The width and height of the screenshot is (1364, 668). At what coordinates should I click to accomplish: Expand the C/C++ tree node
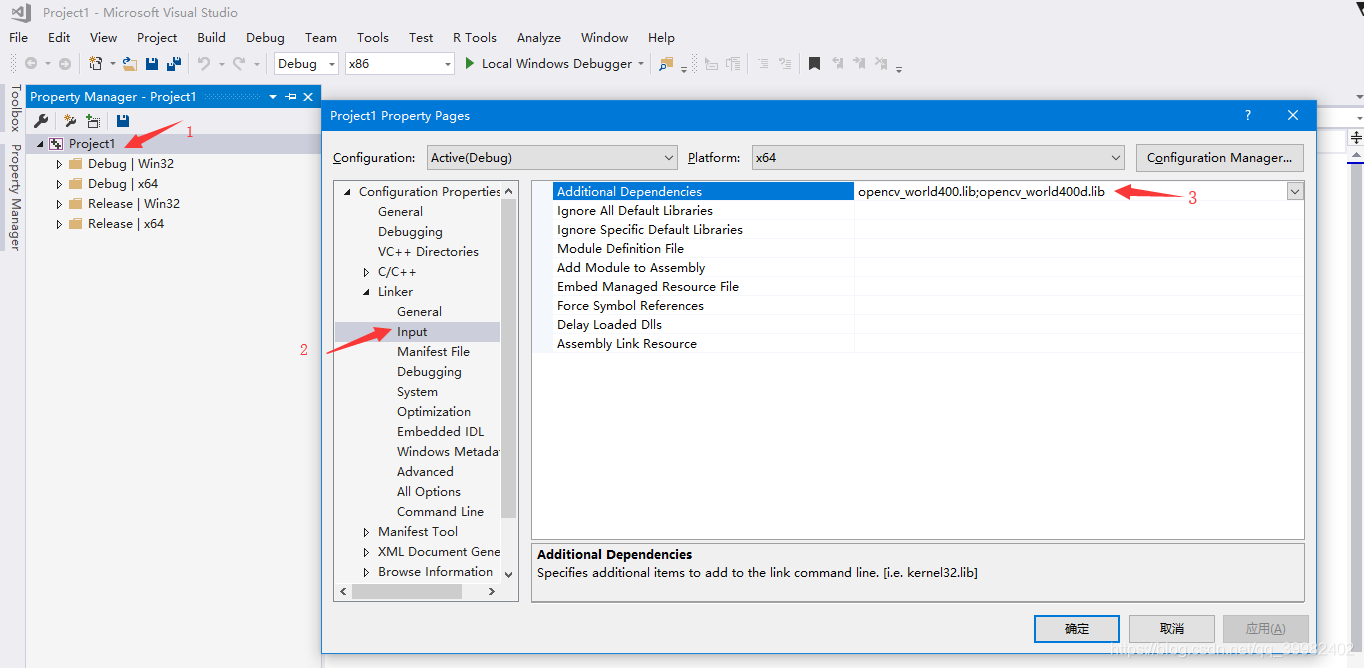click(x=366, y=272)
